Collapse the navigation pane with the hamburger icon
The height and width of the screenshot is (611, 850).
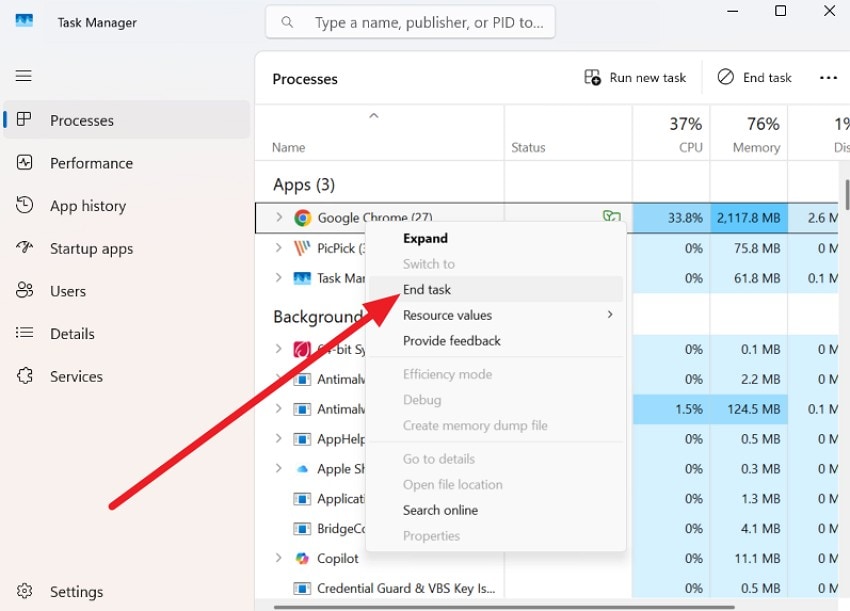coord(23,75)
